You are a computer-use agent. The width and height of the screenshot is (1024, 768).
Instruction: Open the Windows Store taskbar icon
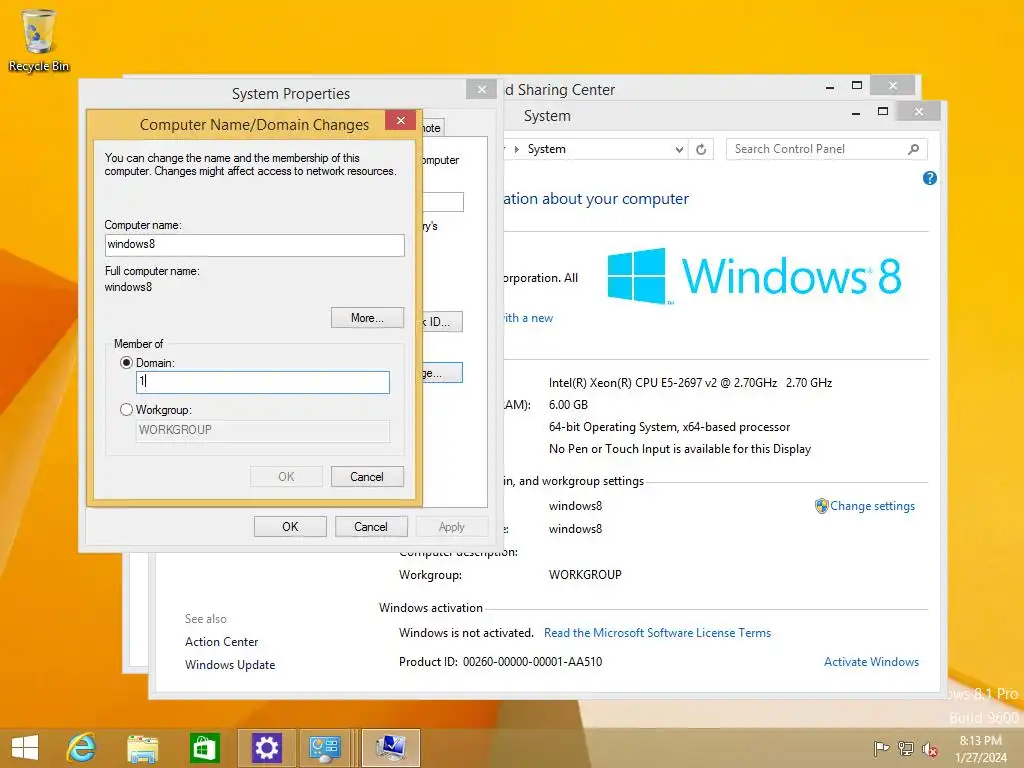point(204,748)
